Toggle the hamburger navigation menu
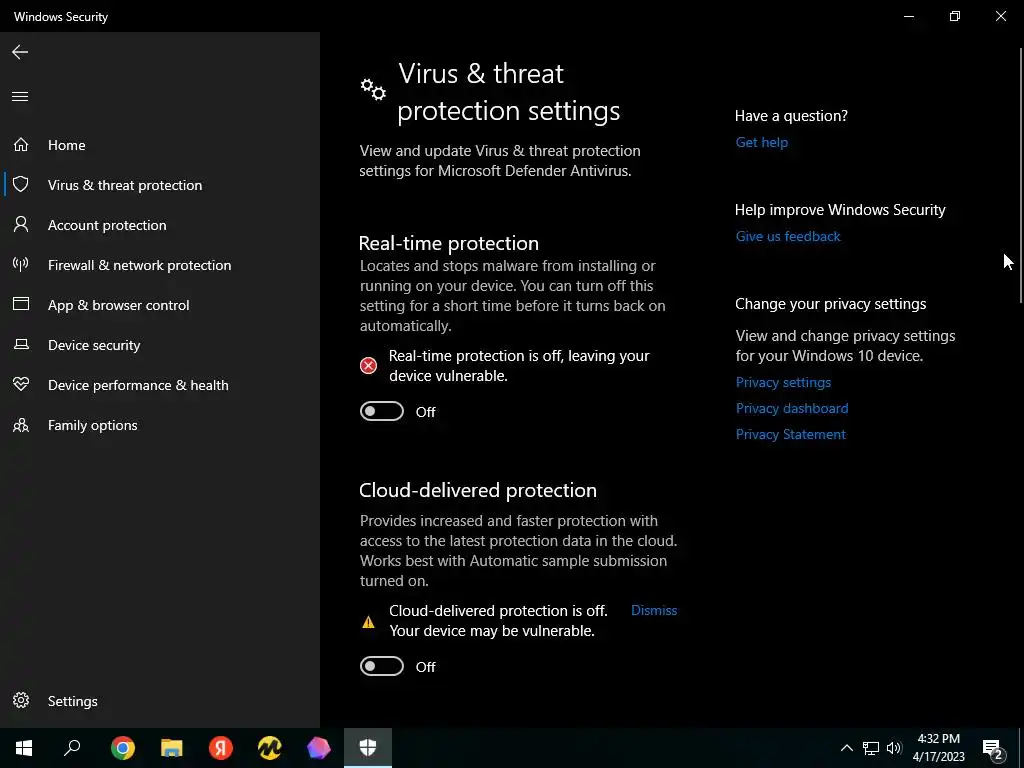 20,97
